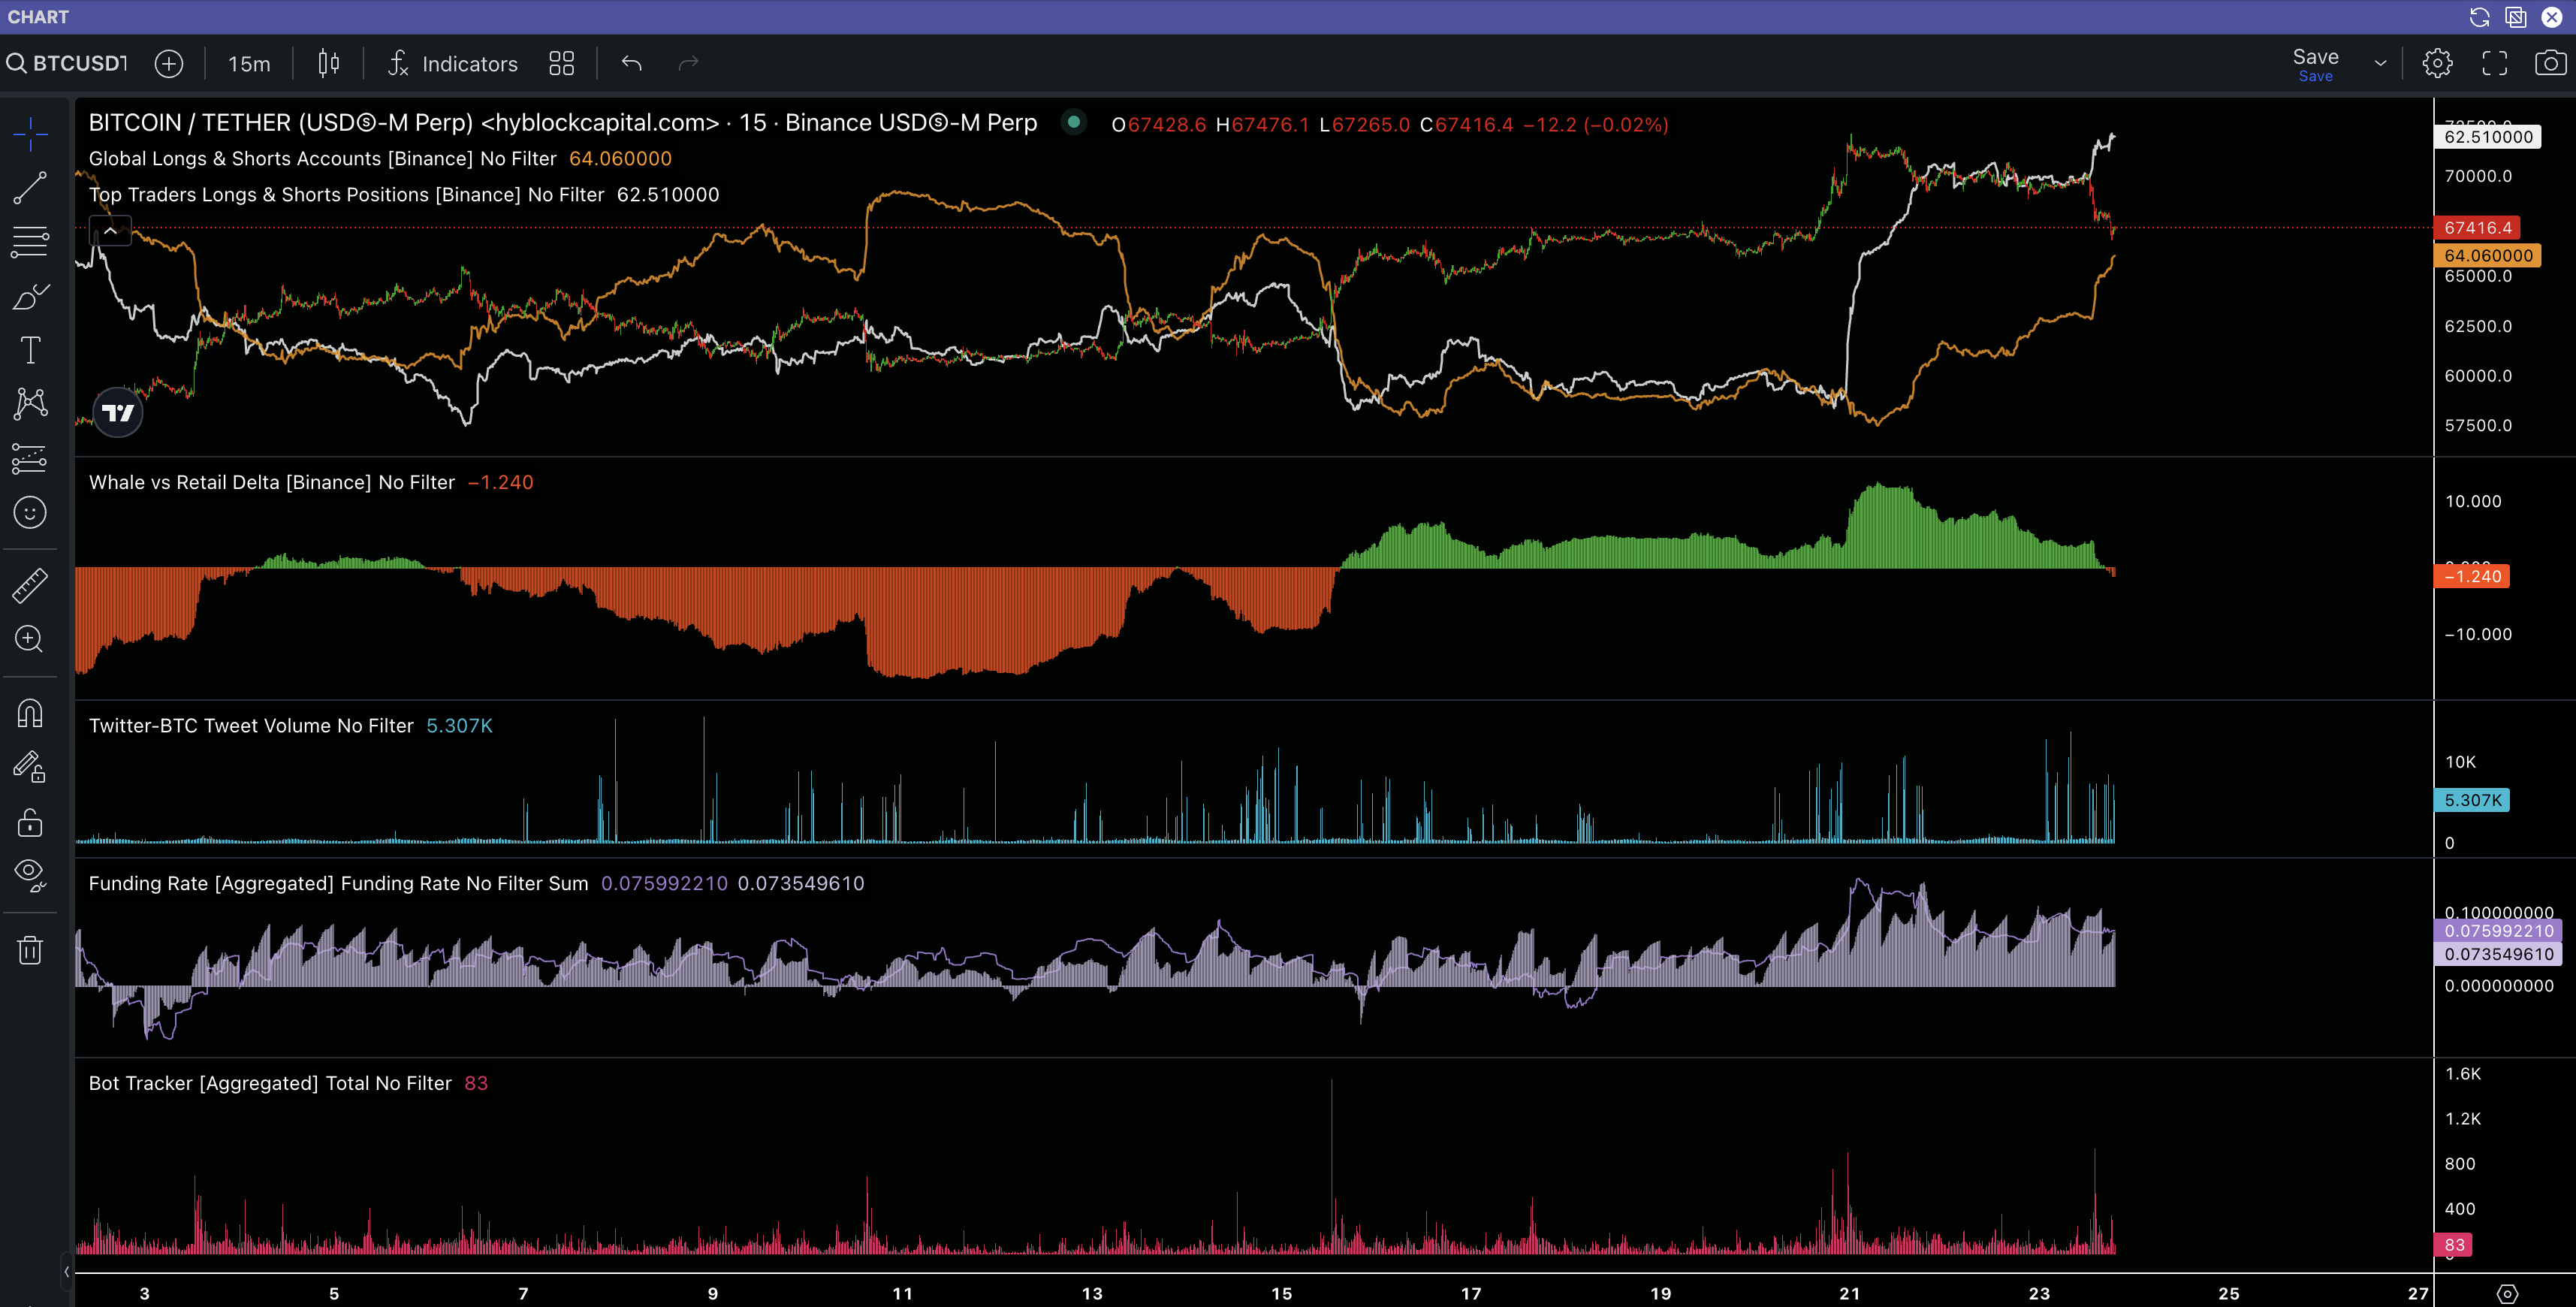This screenshot has height=1307, width=2576.
Task: Click the BTCUSDT symbol search field
Action: 68,64
